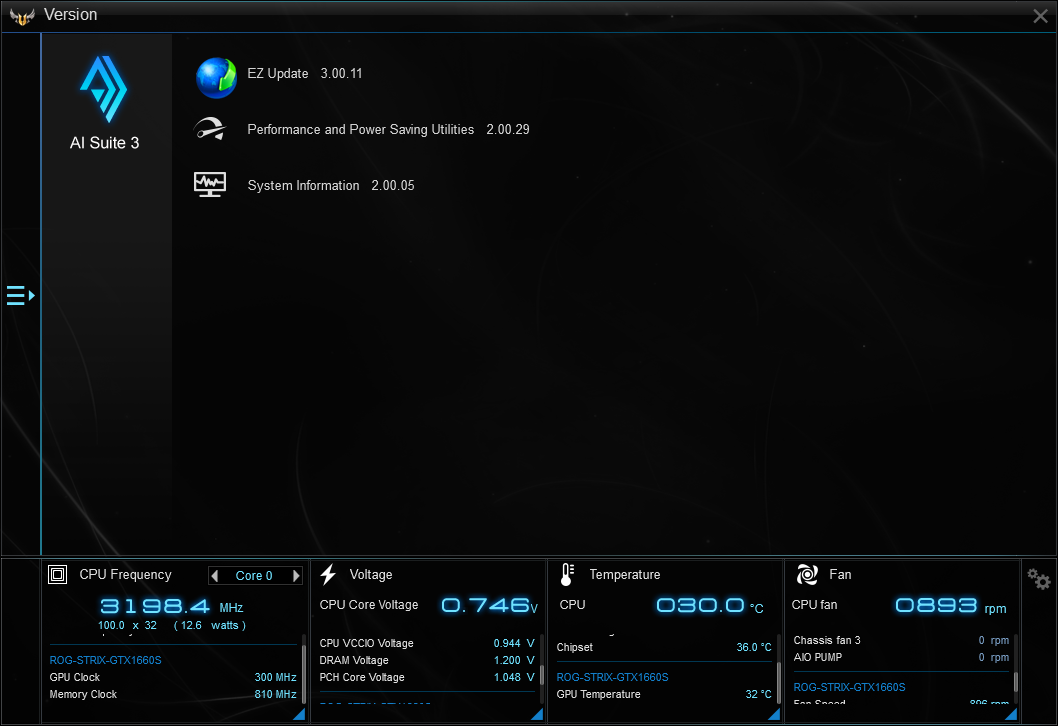This screenshot has width=1058, height=726.
Task: Click the CPU Core Voltage label
Action: click(x=368, y=605)
